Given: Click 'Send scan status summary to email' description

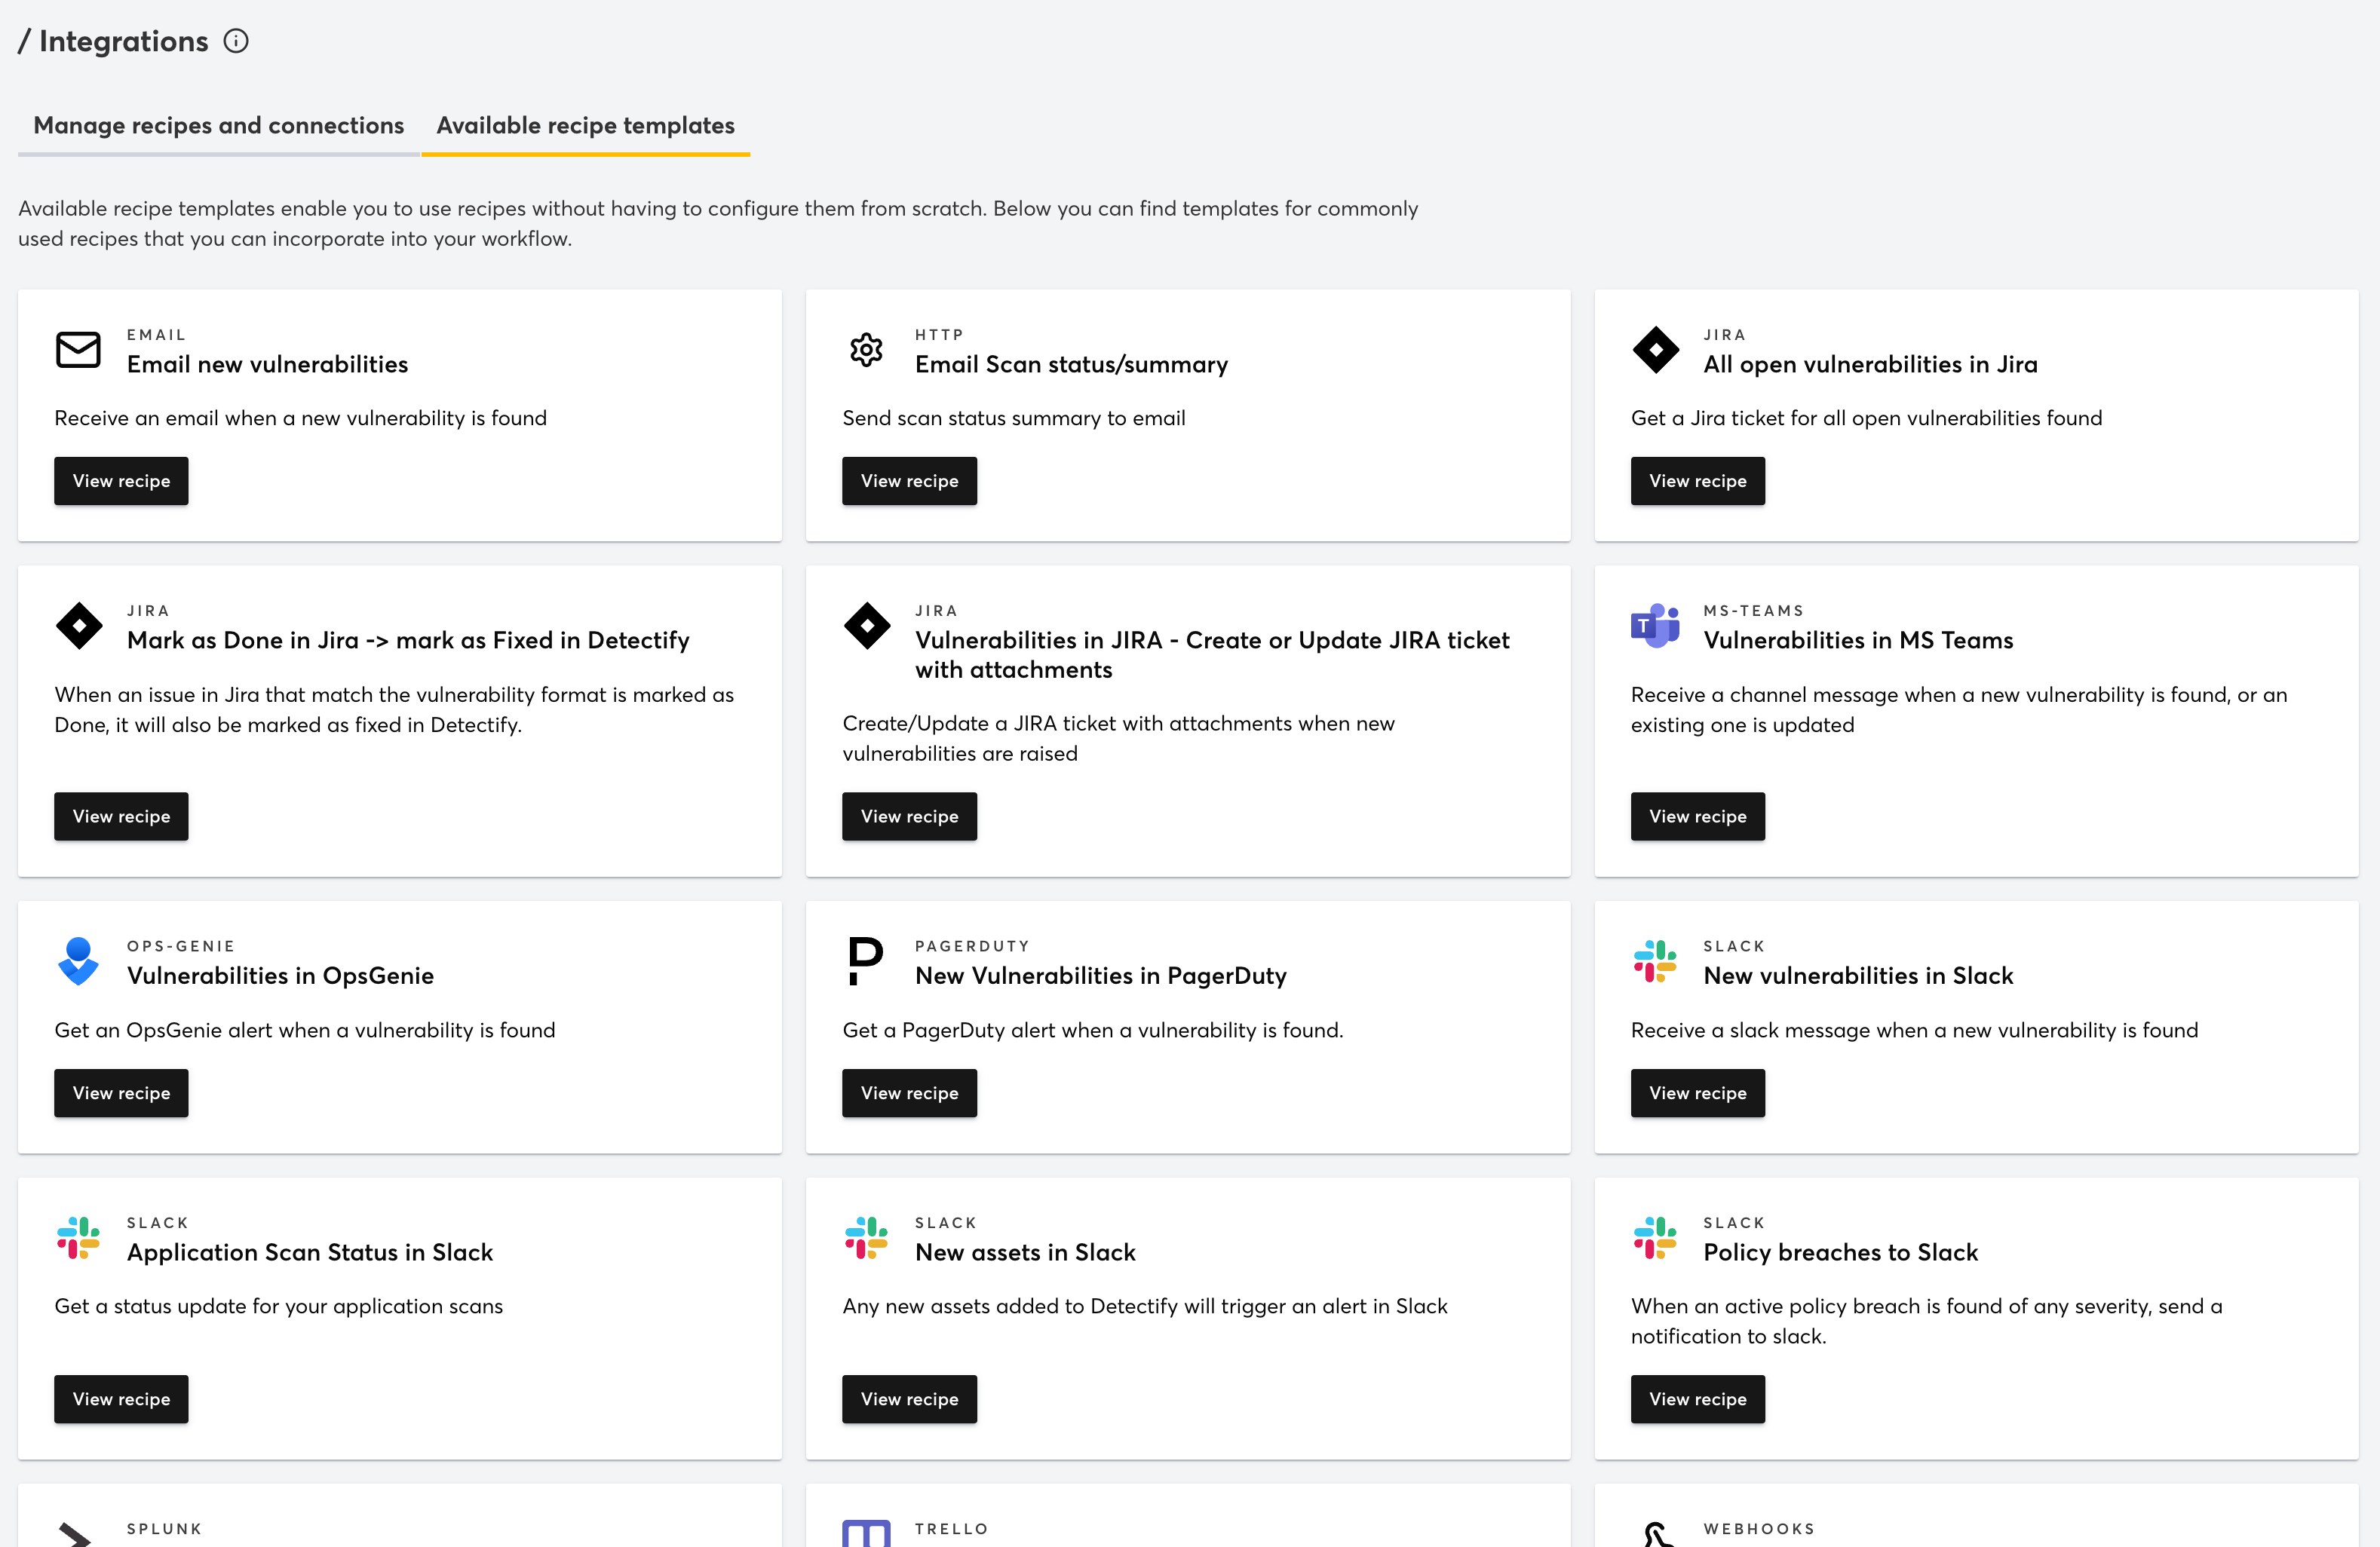Looking at the screenshot, I should coord(1014,418).
